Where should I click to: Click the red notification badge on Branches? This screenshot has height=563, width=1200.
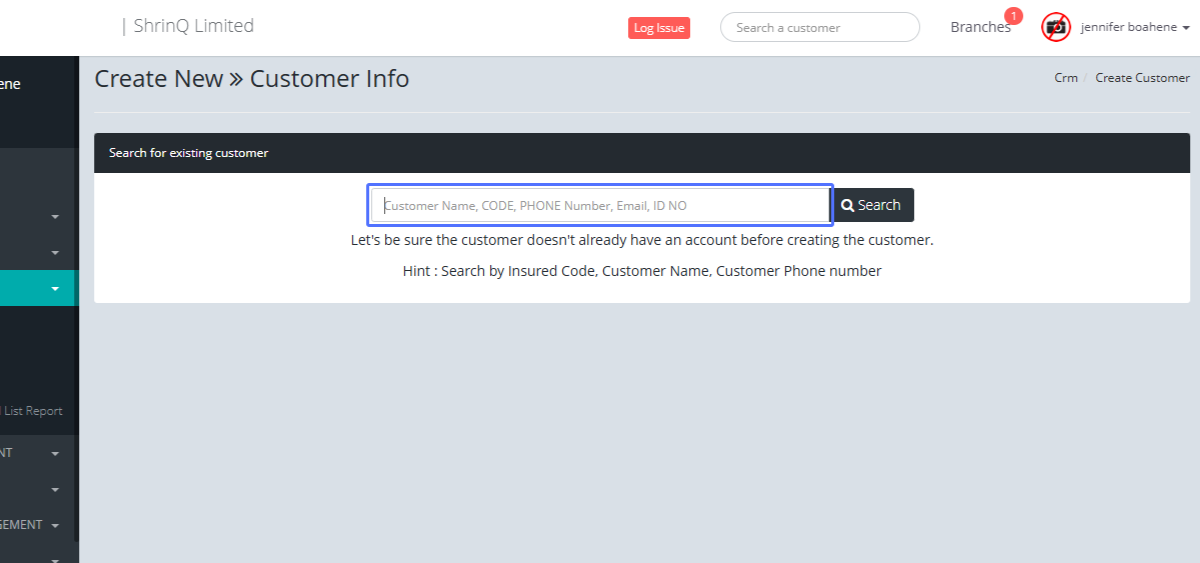coord(1013,16)
